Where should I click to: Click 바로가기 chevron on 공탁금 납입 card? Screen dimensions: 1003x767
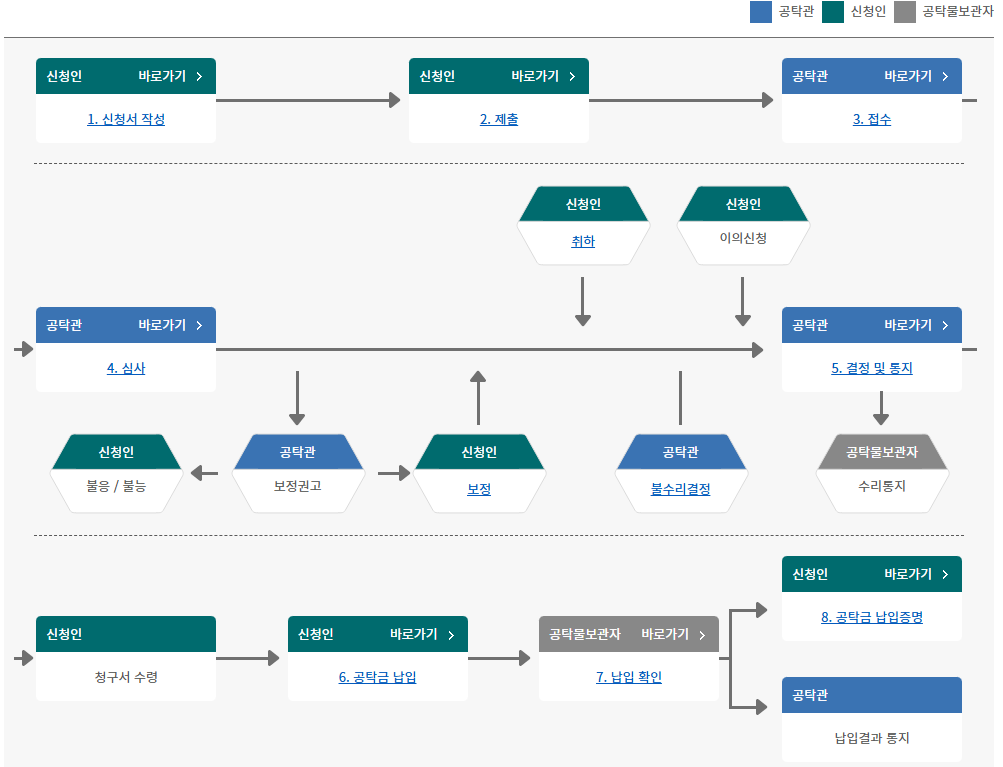click(451, 634)
